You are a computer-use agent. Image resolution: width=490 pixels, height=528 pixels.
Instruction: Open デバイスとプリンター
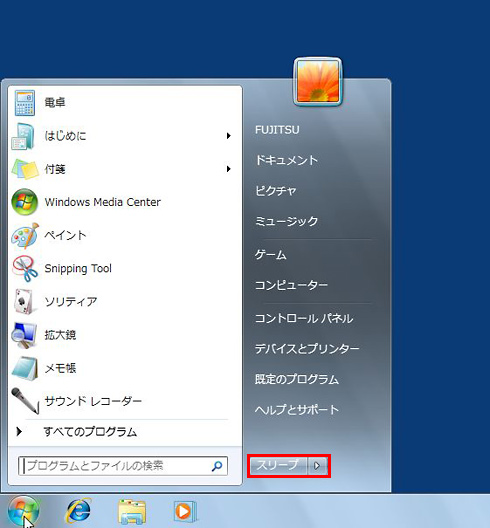coord(307,349)
